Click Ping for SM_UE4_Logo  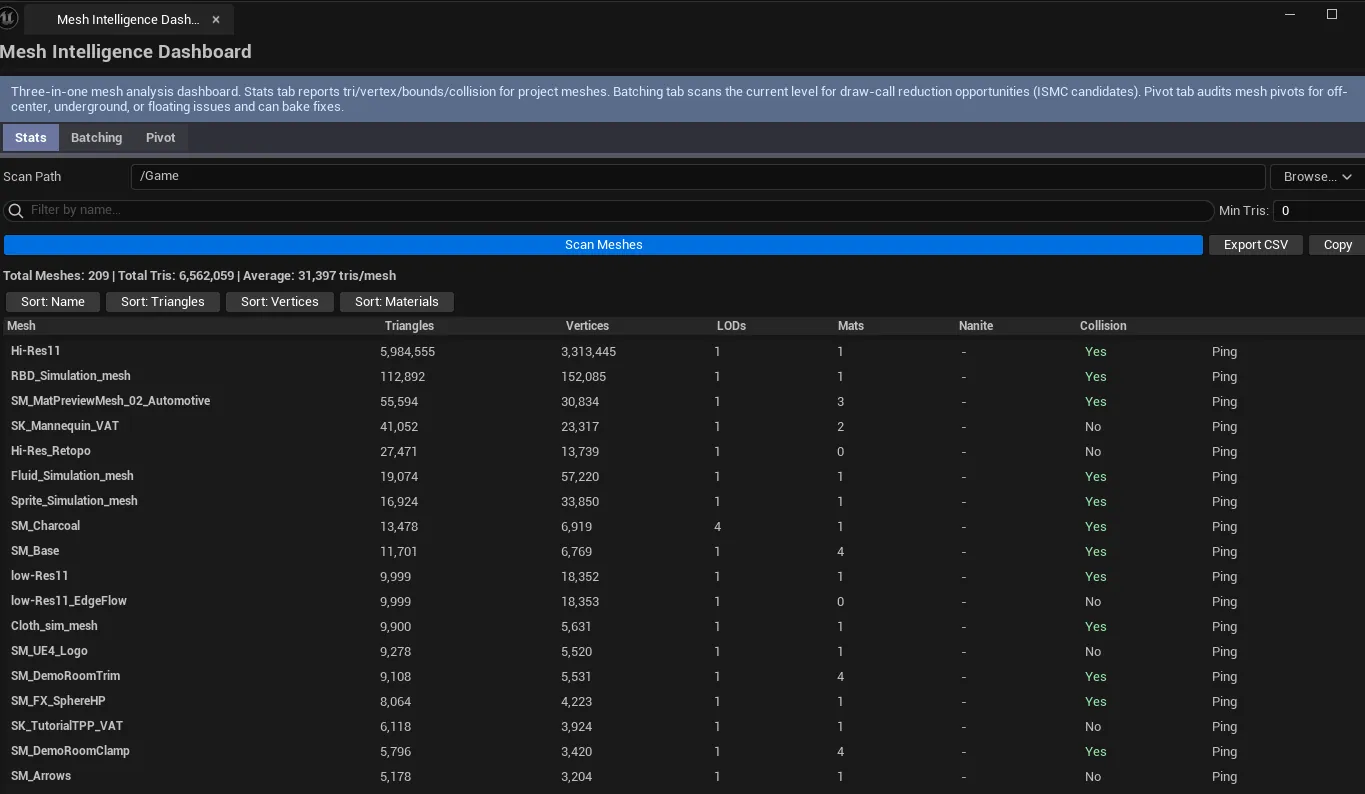(1224, 652)
